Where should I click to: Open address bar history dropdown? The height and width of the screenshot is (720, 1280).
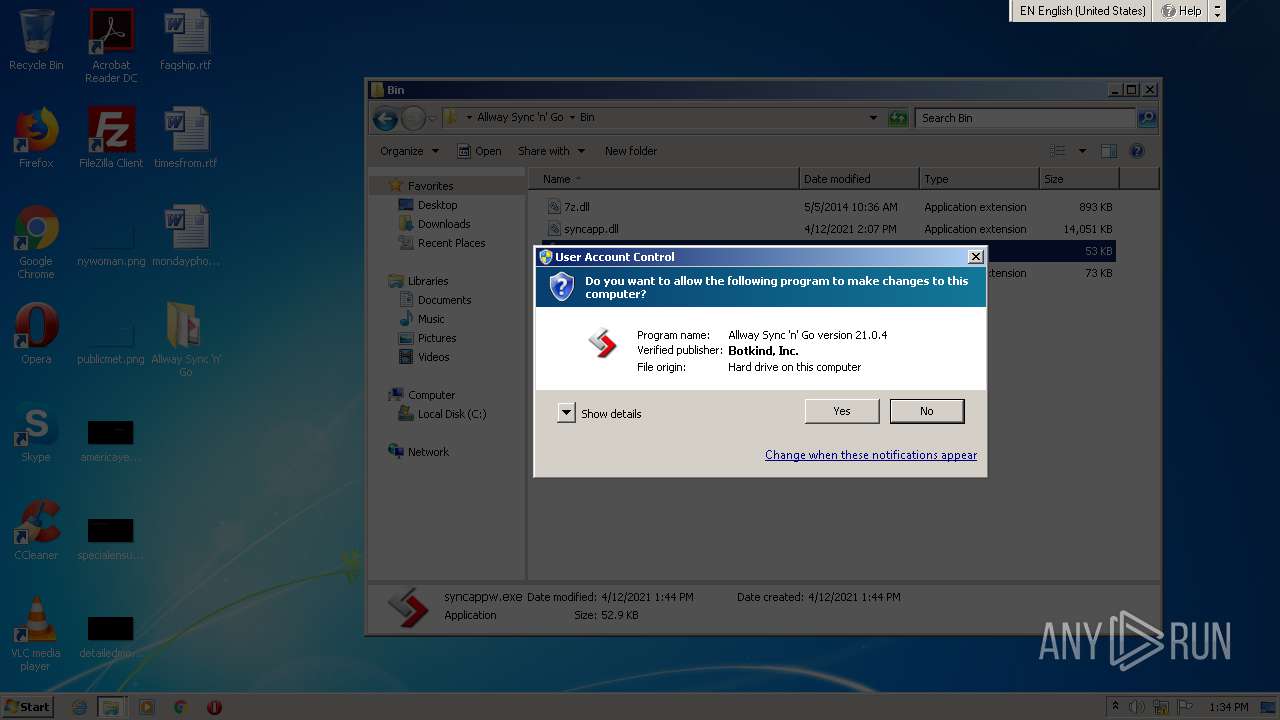tap(874, 118)
